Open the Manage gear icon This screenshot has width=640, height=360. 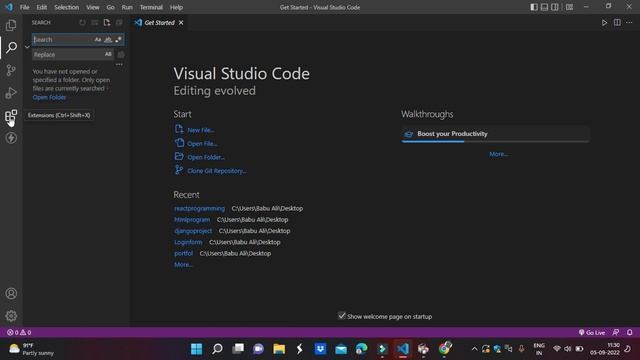pyautogui.click(x=11, y=316)
